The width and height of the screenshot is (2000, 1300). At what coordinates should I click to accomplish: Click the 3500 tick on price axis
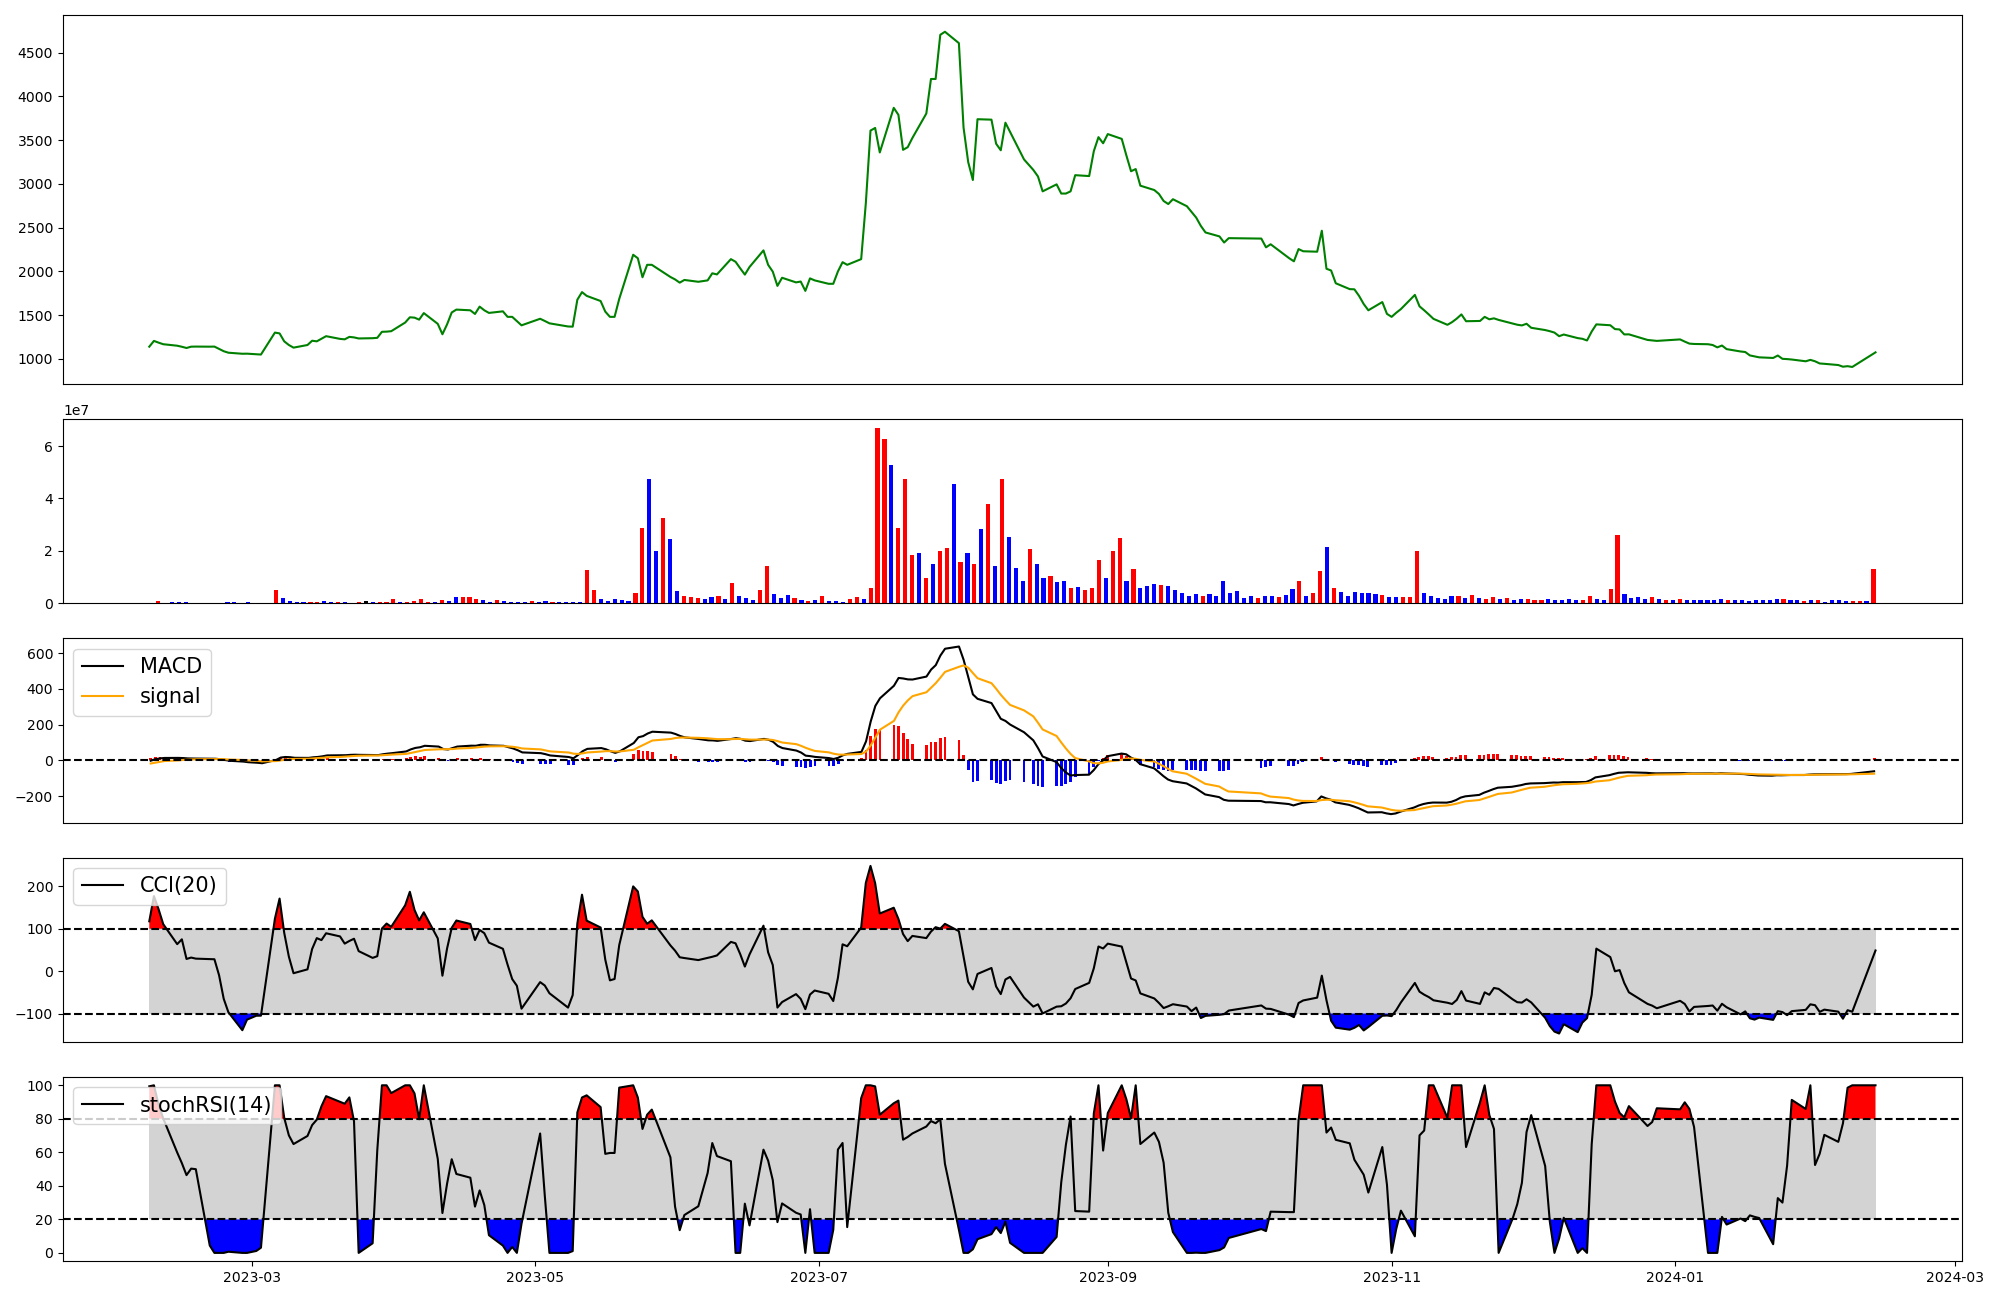(36, 141)
